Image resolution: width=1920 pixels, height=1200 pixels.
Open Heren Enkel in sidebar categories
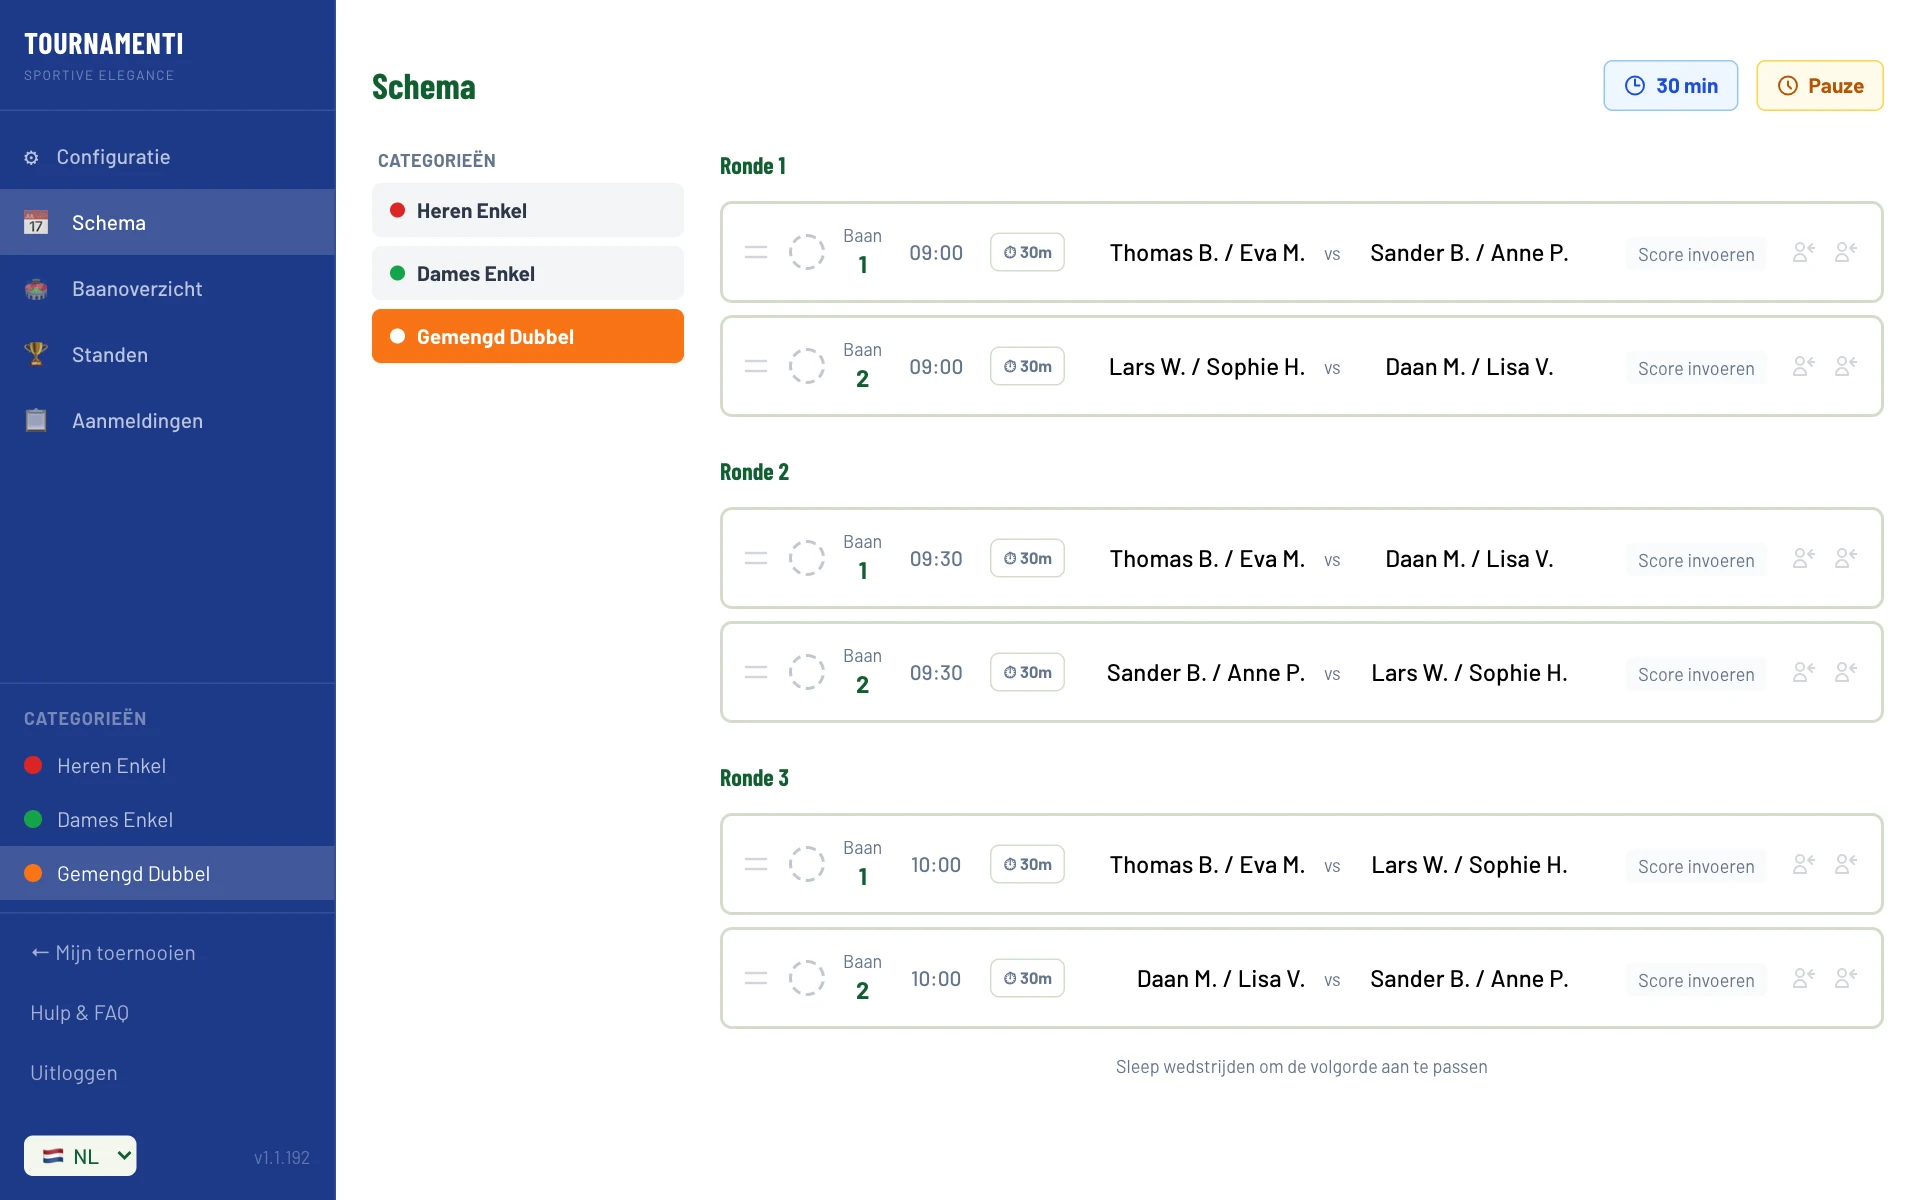point(167,766)
